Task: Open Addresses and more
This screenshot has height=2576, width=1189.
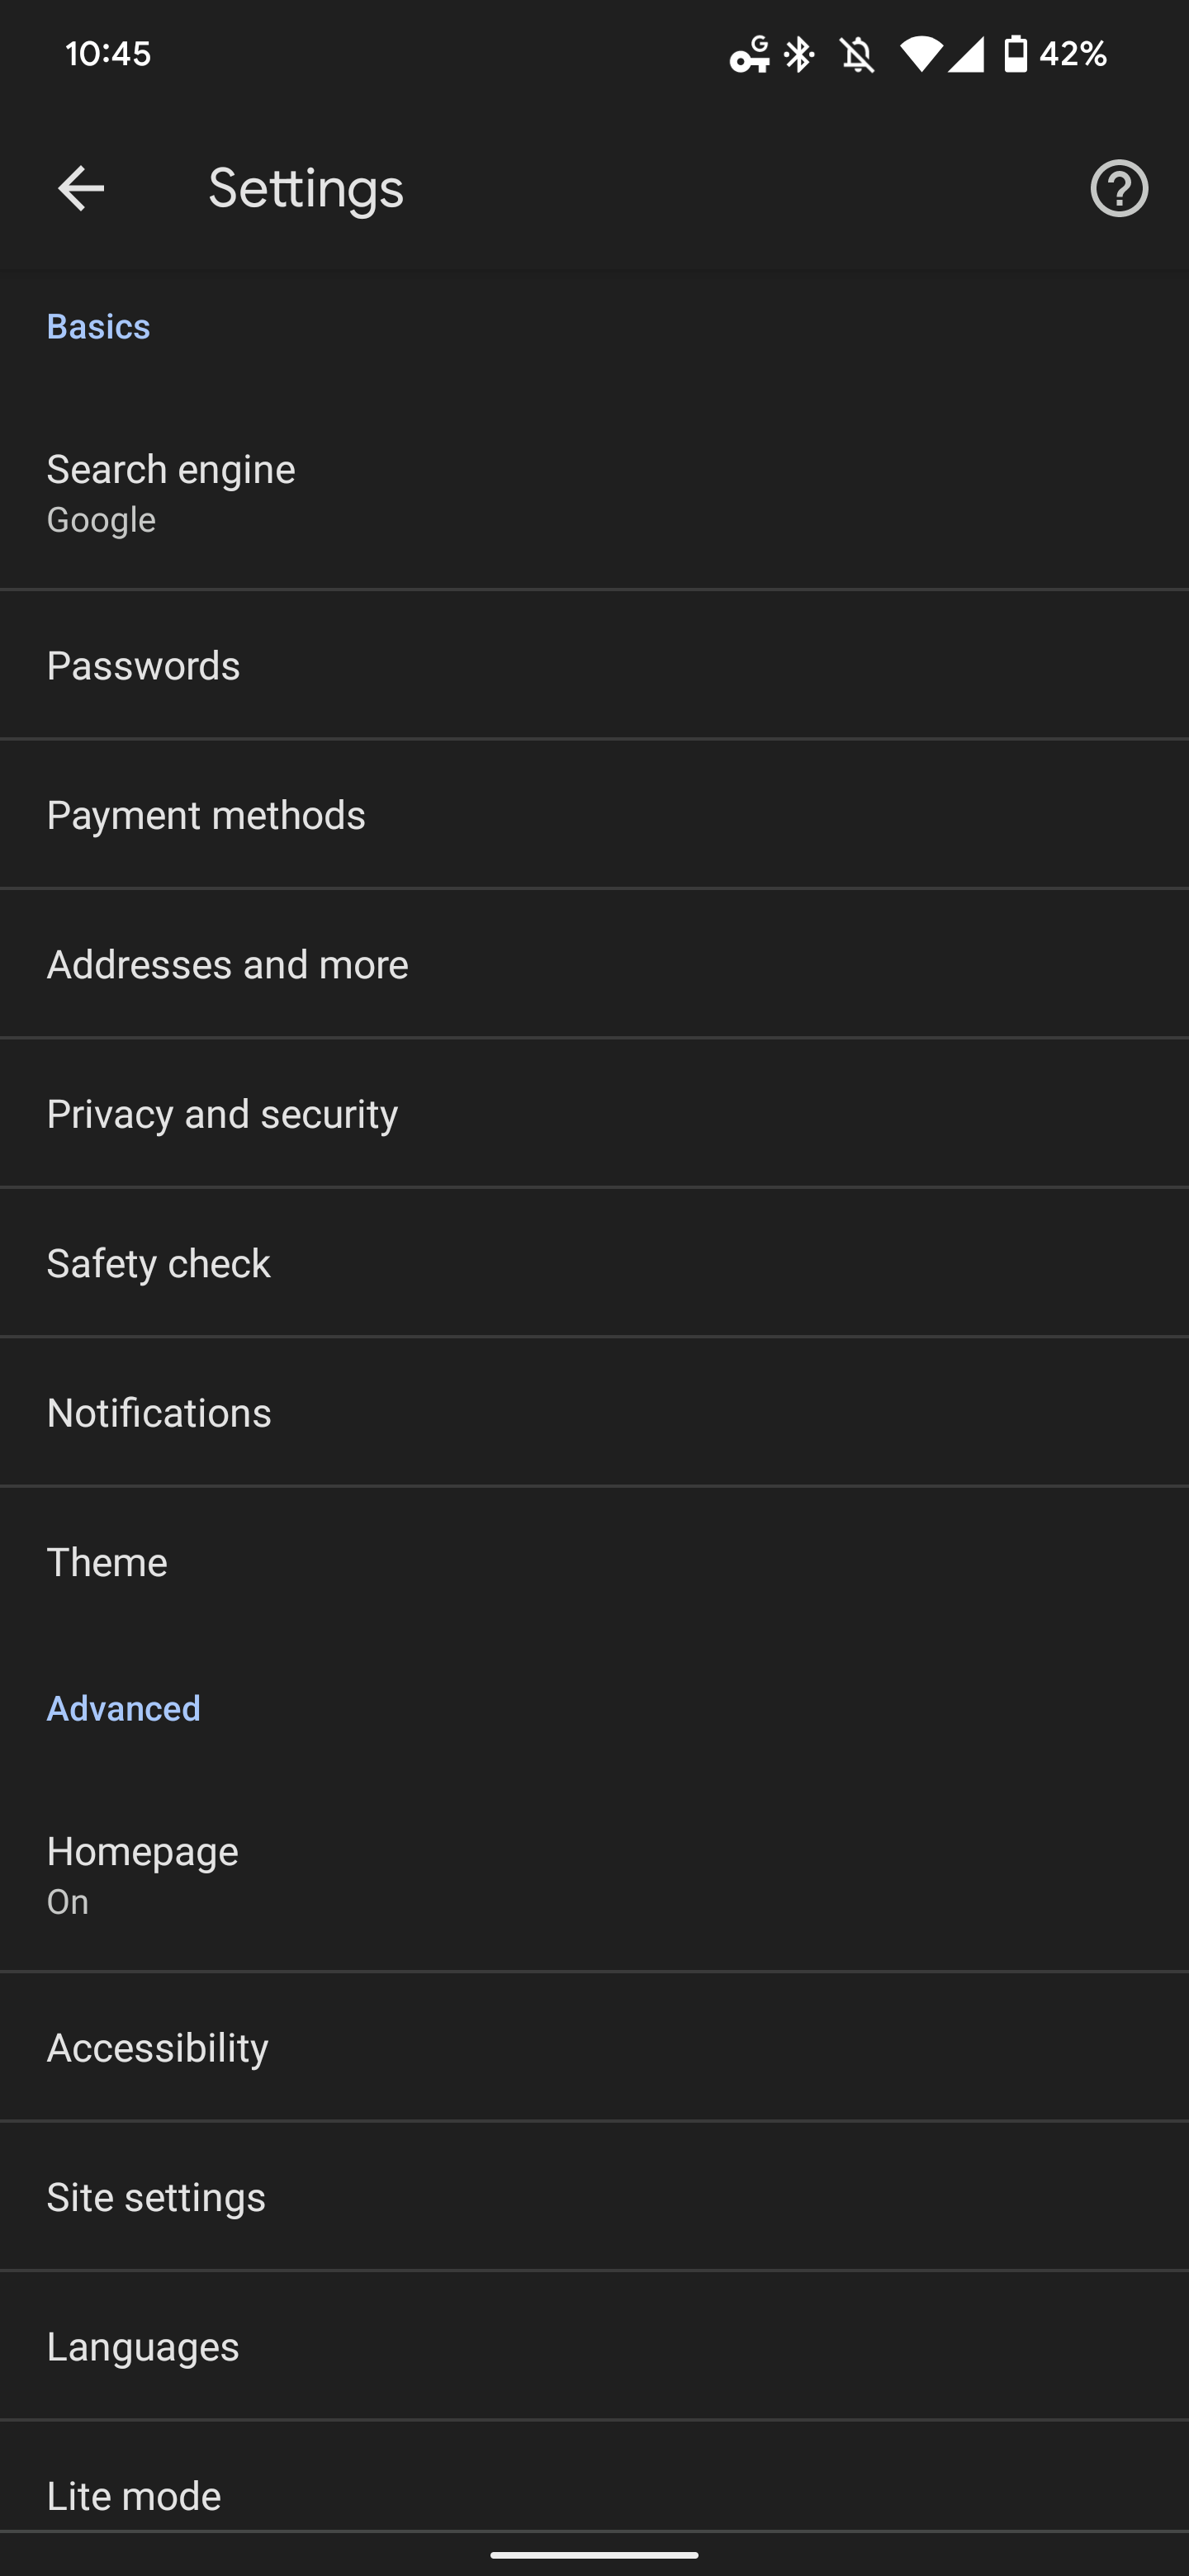Action: pyautogui.click(x=594, y=965)
